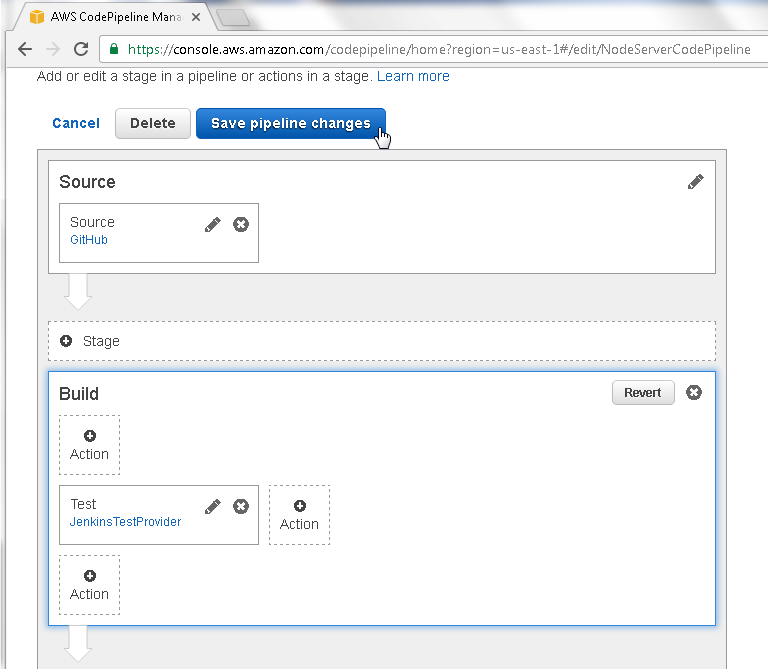Go forward in browser history

(52, 49)
